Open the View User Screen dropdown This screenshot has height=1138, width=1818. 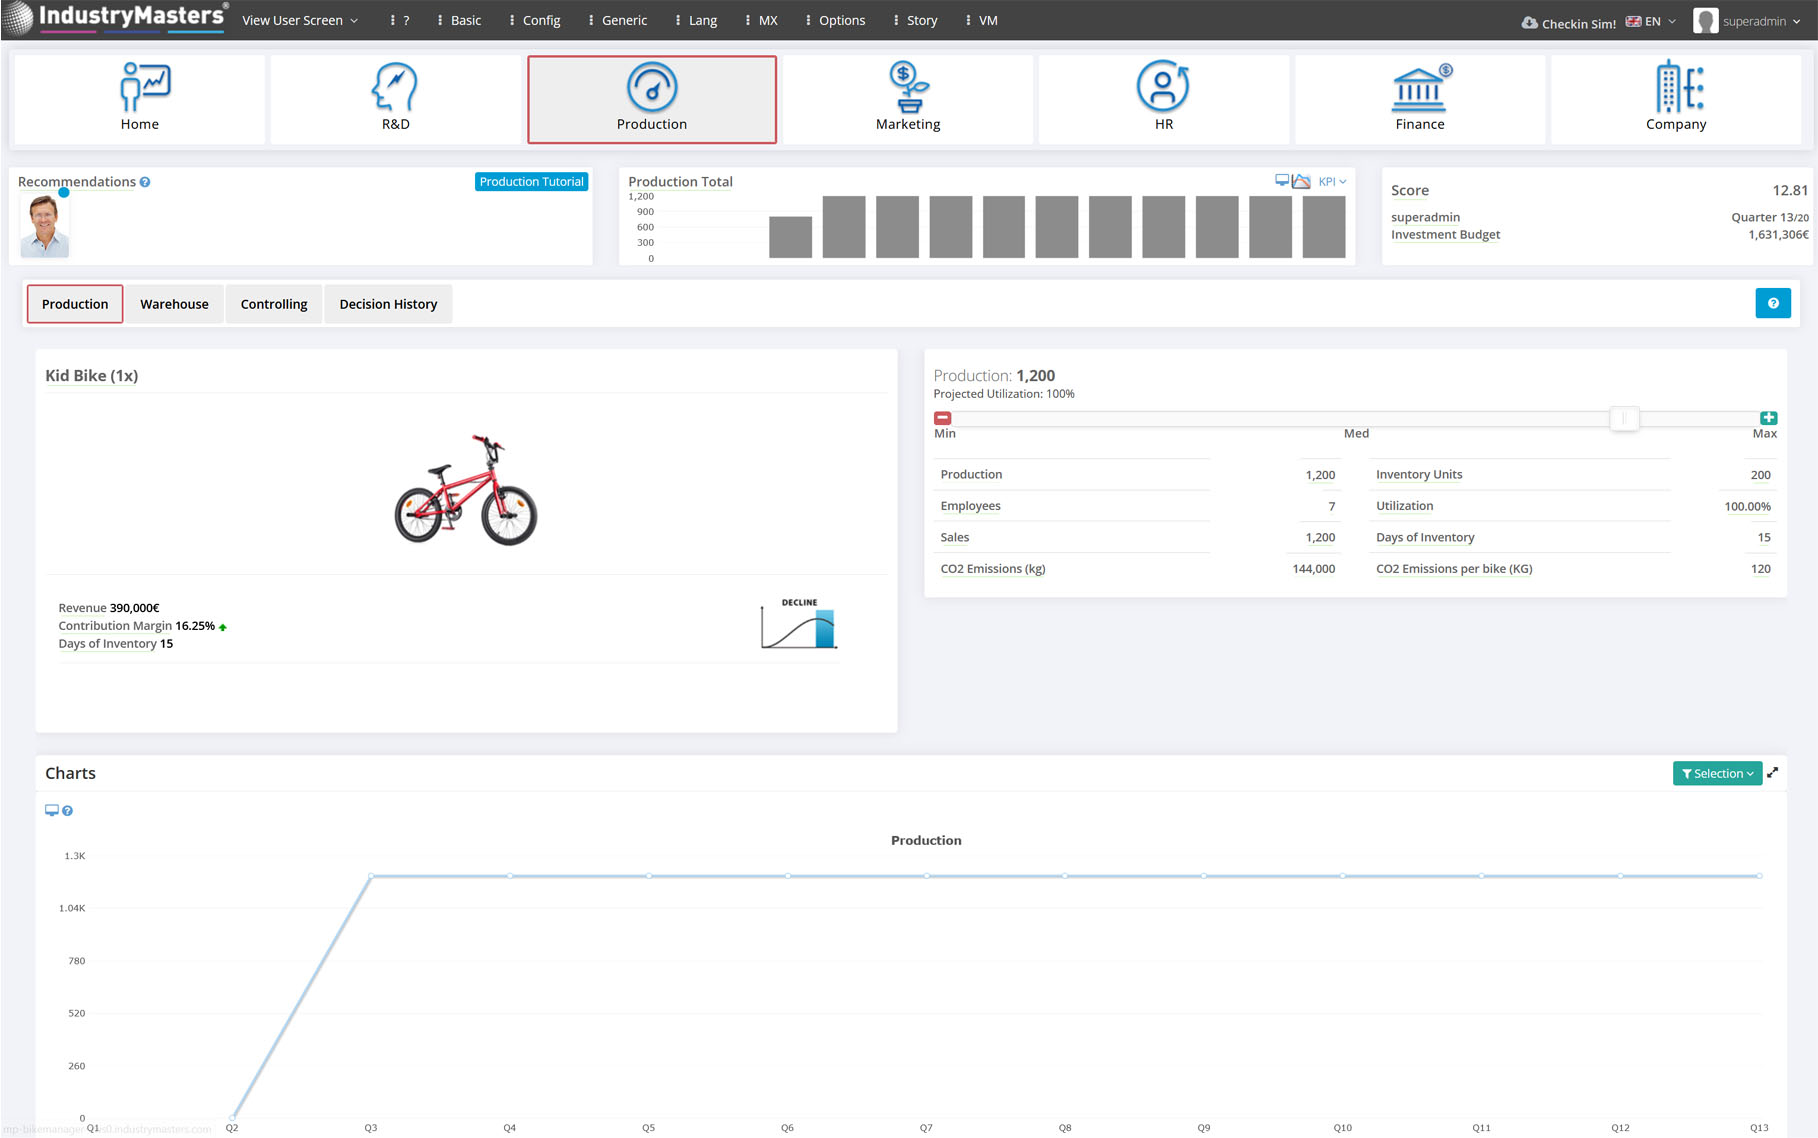coord(299,20)
